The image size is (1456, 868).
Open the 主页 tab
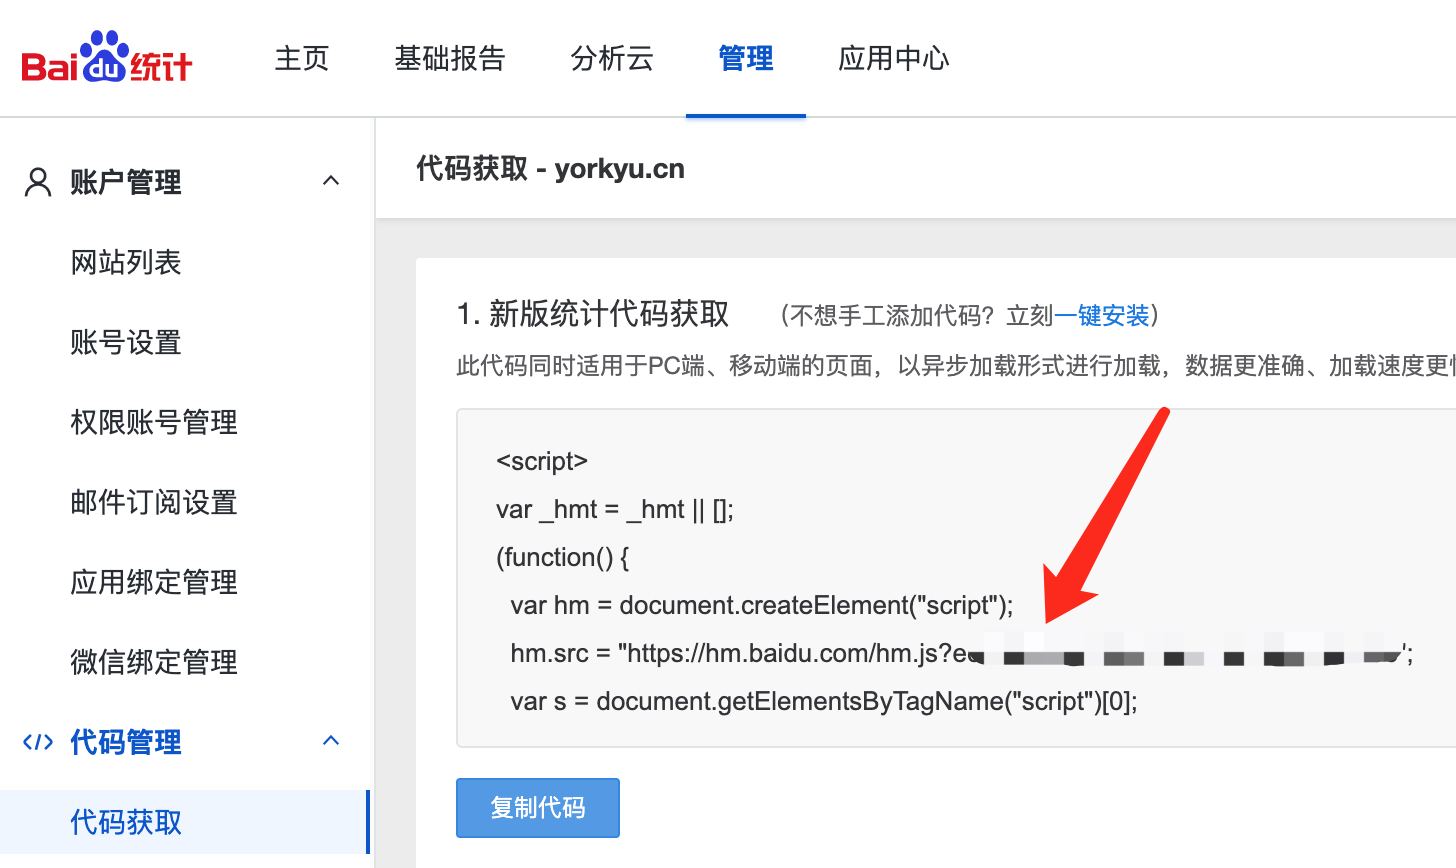click(302, 58)
